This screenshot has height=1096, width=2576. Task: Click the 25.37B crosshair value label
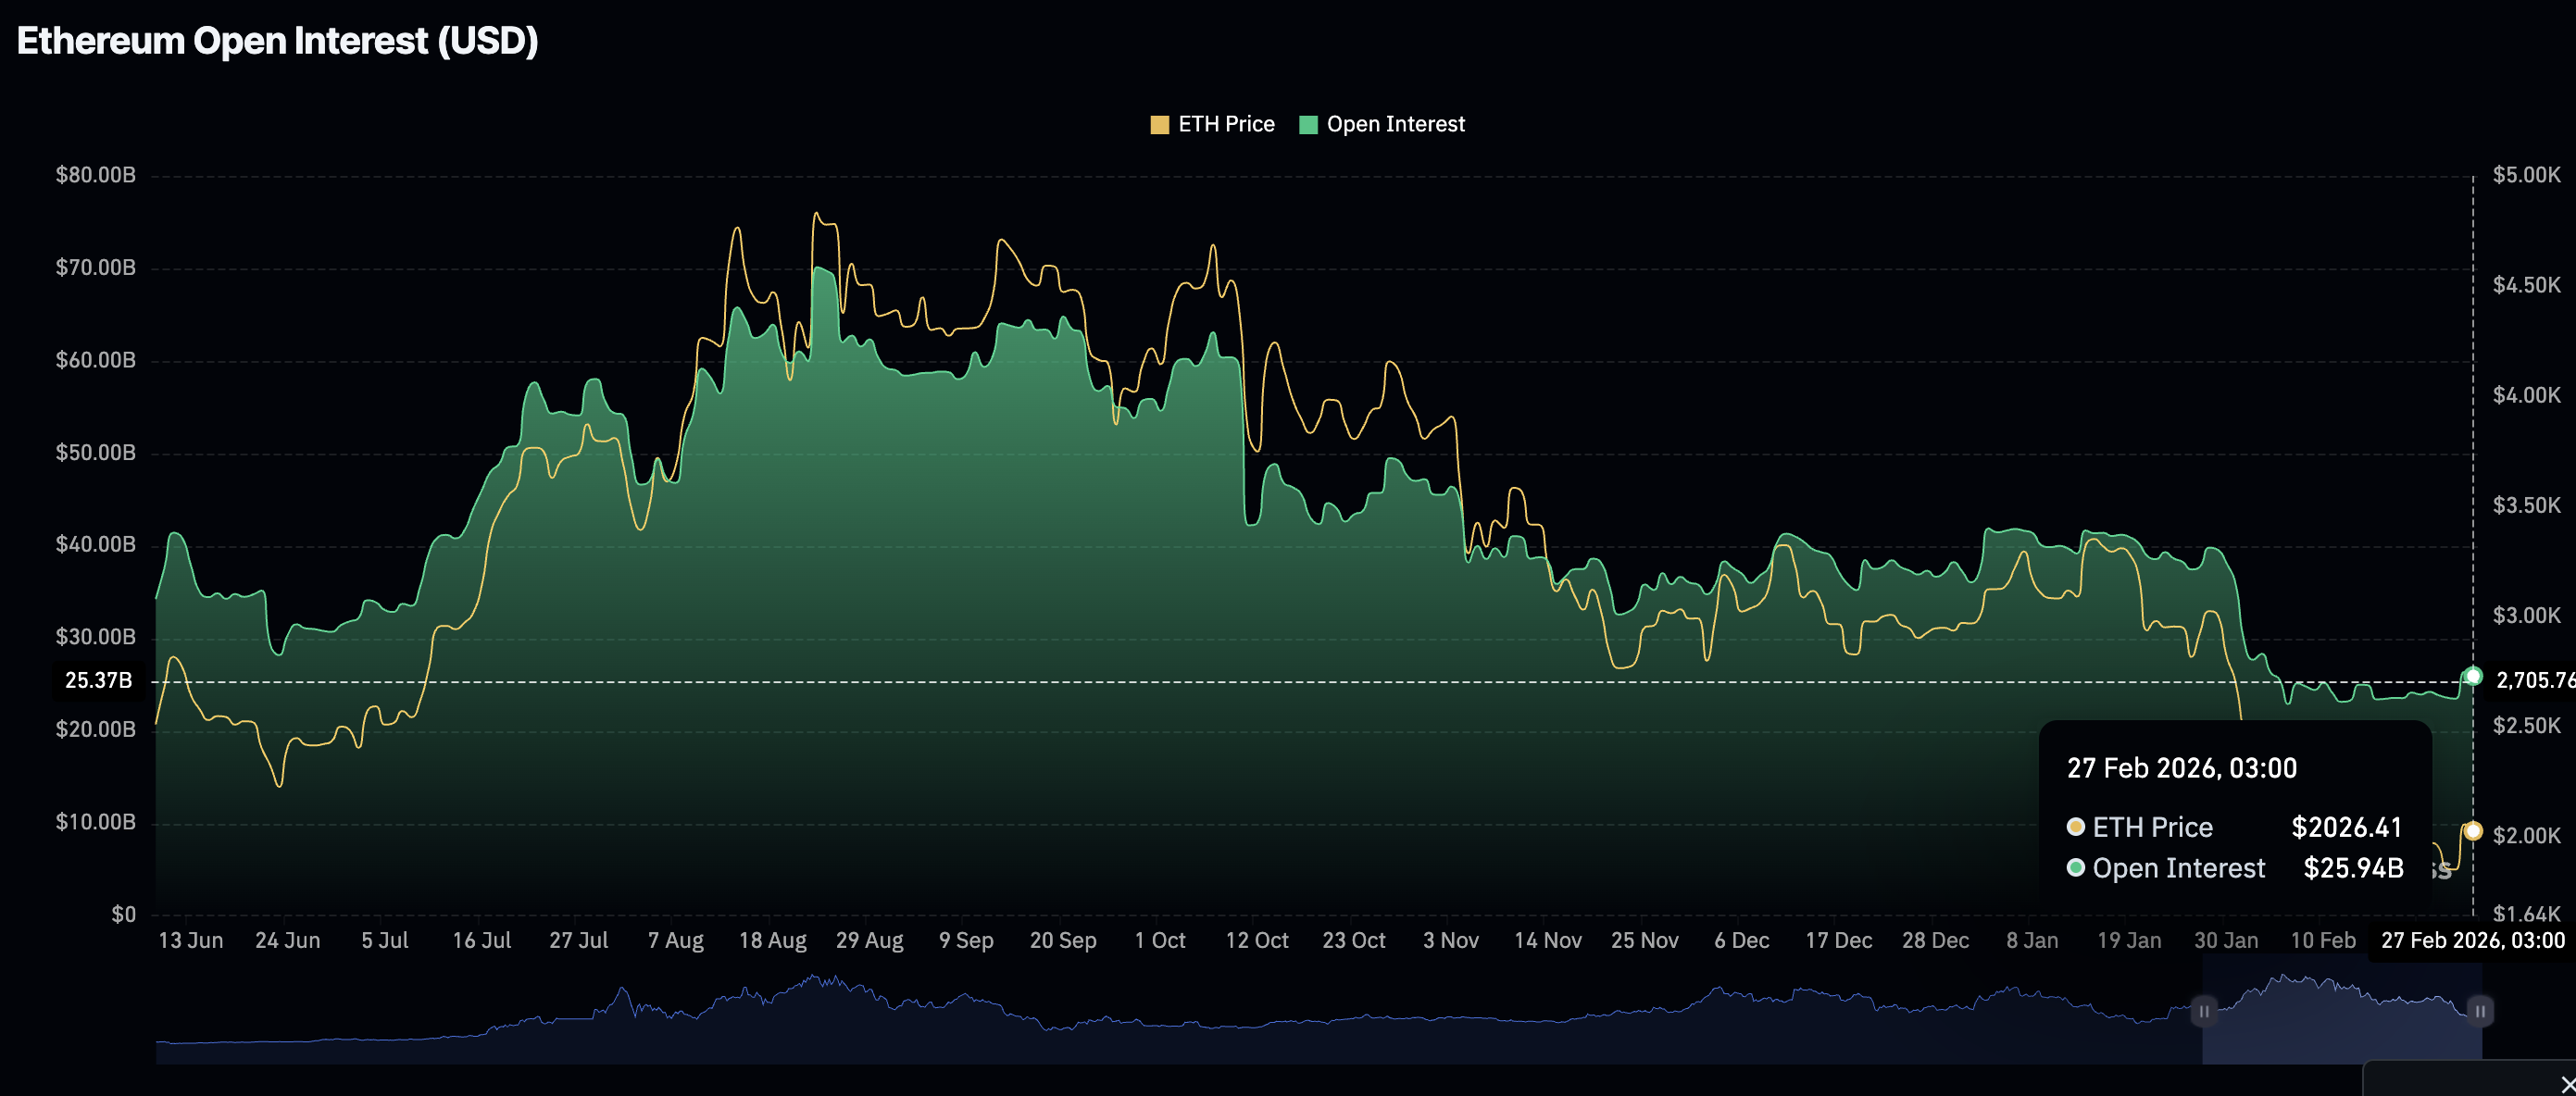(98, 681)
